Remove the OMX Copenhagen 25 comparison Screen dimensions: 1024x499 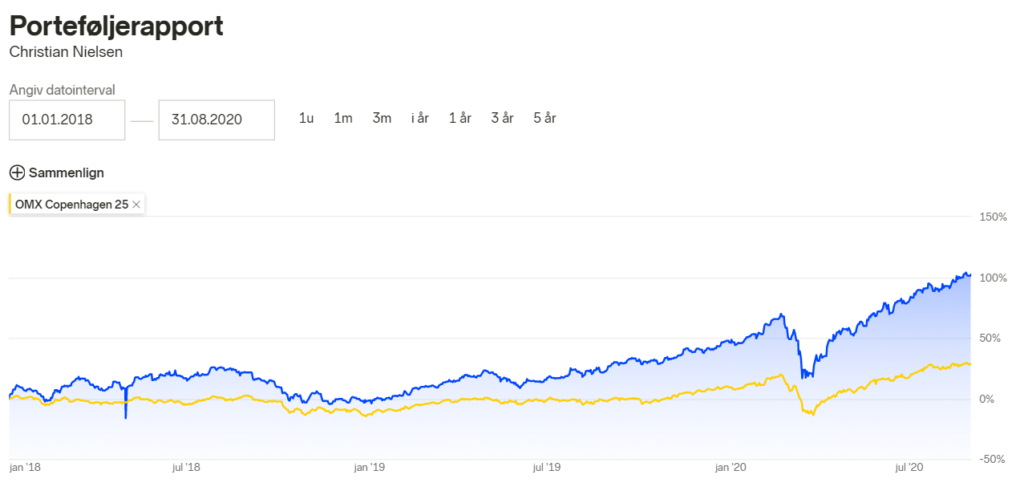point(136,204)
